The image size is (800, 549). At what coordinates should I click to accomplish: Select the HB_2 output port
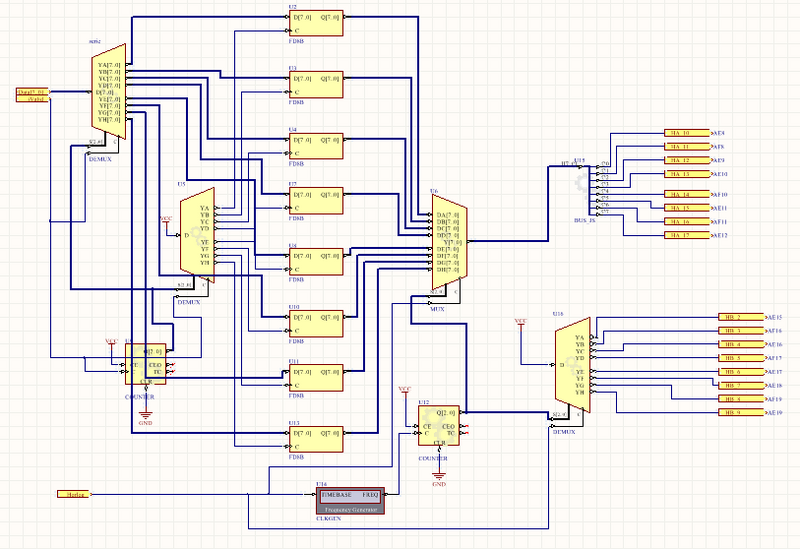point(739,317)
